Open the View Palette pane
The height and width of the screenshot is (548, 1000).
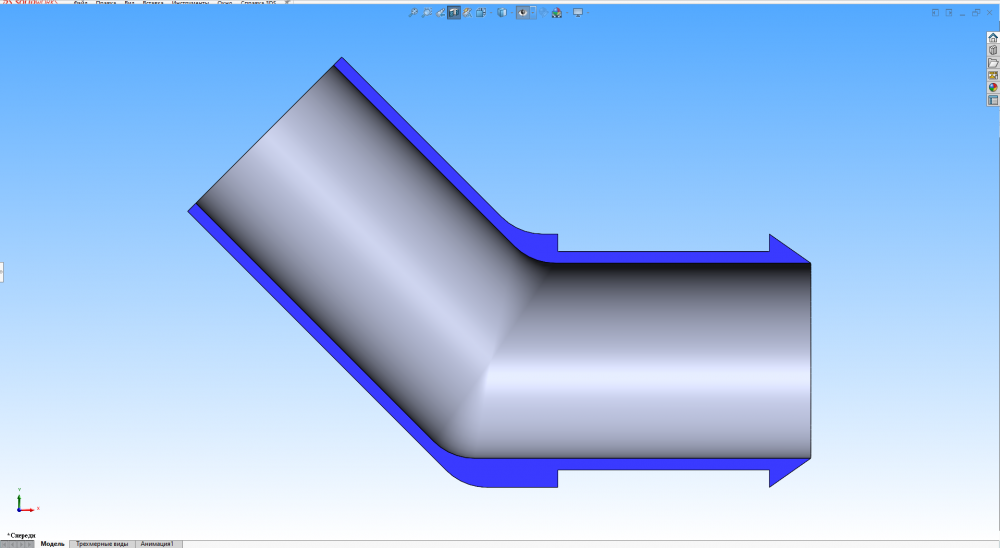point(993,75)
